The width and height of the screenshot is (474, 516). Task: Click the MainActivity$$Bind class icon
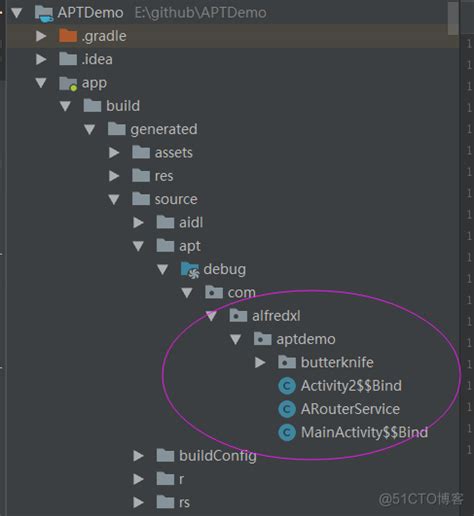287,433
